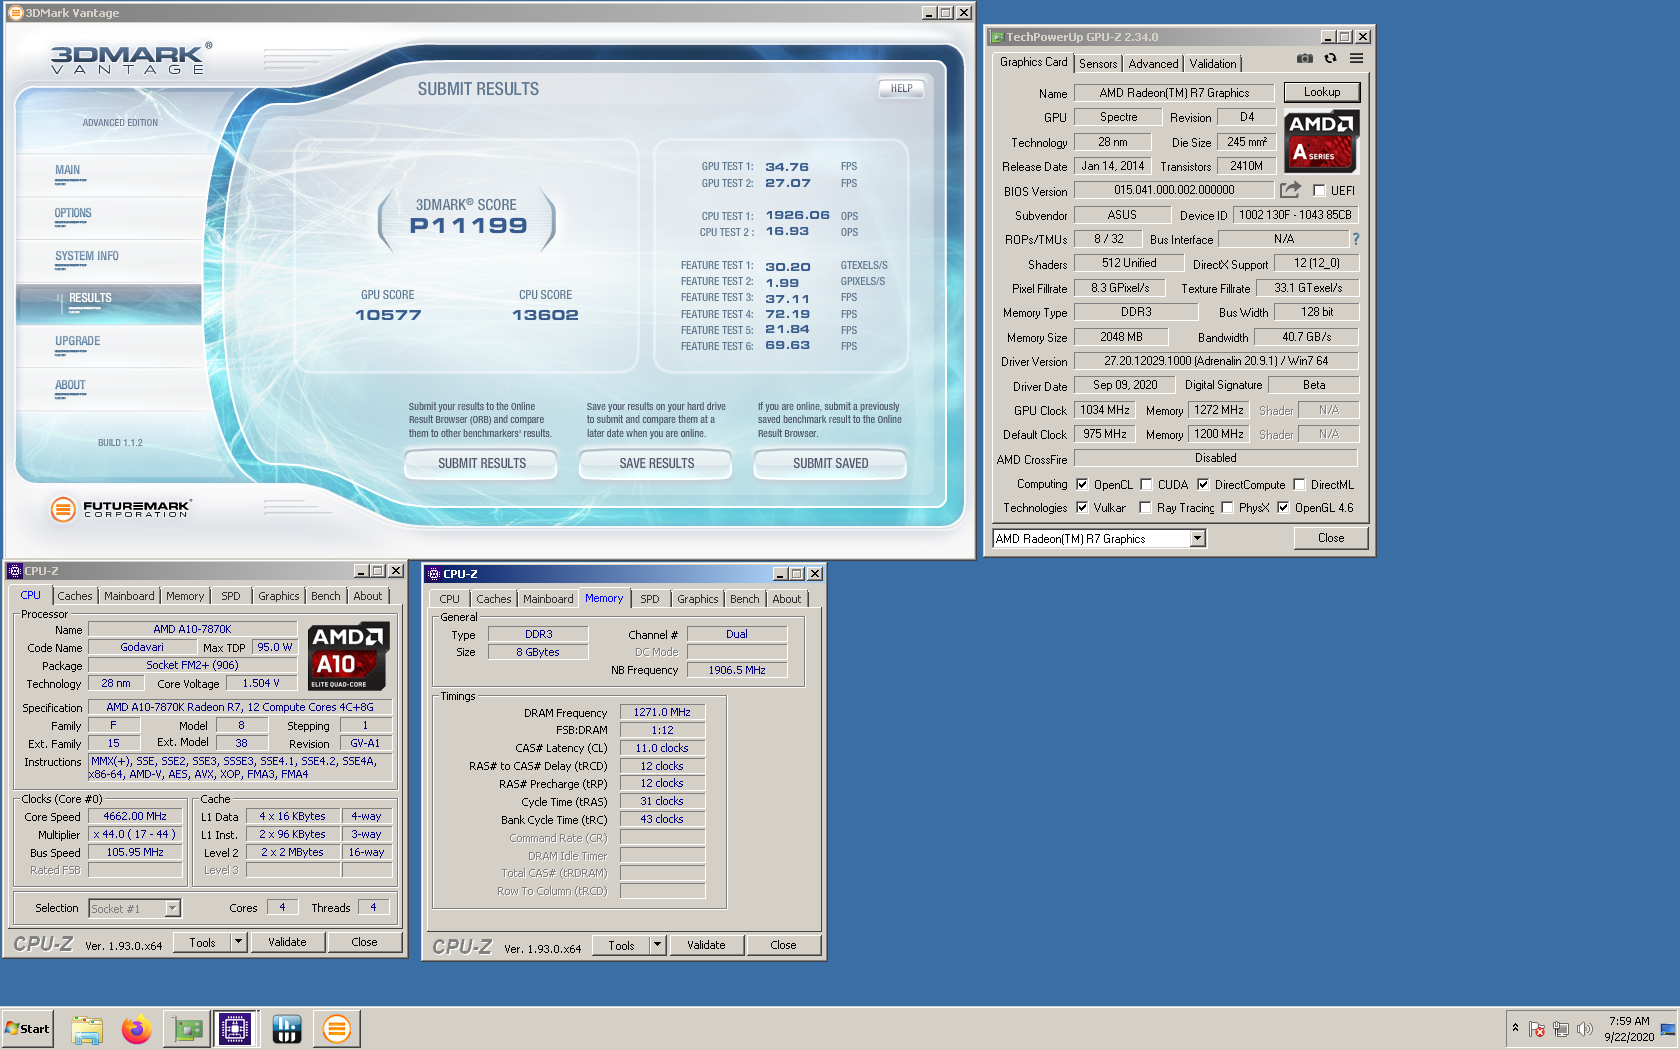Click Tools button in Memory CPU-Z window
The width and height of the screenshot is (1680, 1050).
621,945
